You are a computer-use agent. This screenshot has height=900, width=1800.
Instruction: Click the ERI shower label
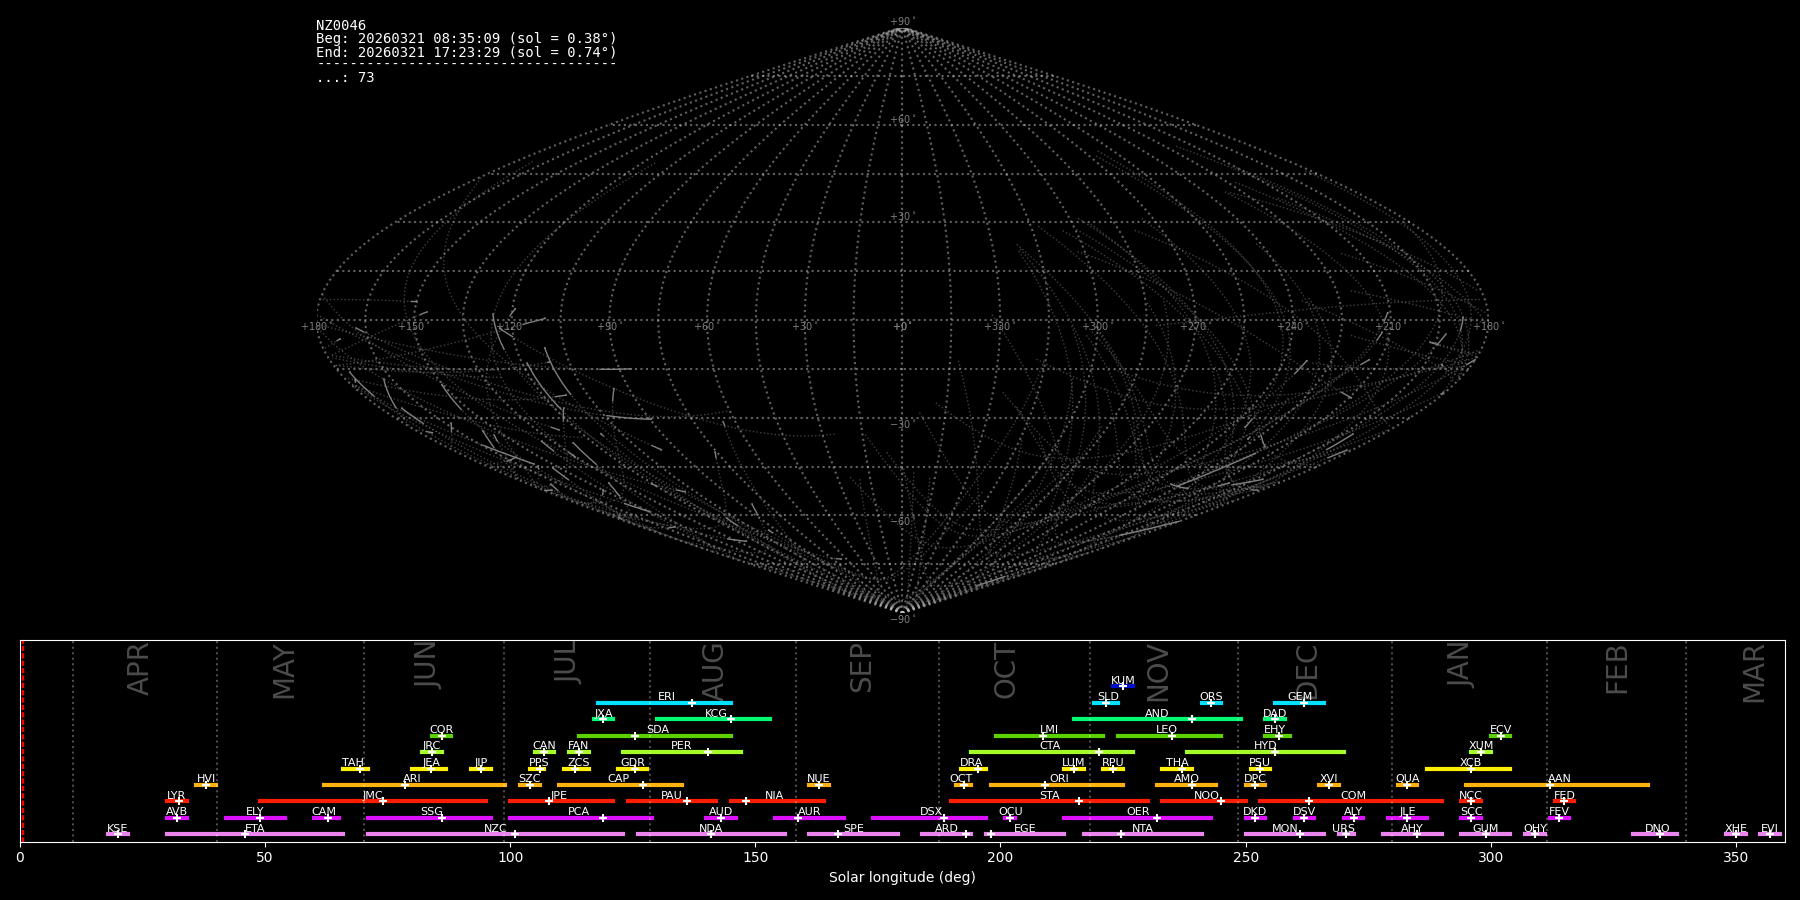pos(666,697)
